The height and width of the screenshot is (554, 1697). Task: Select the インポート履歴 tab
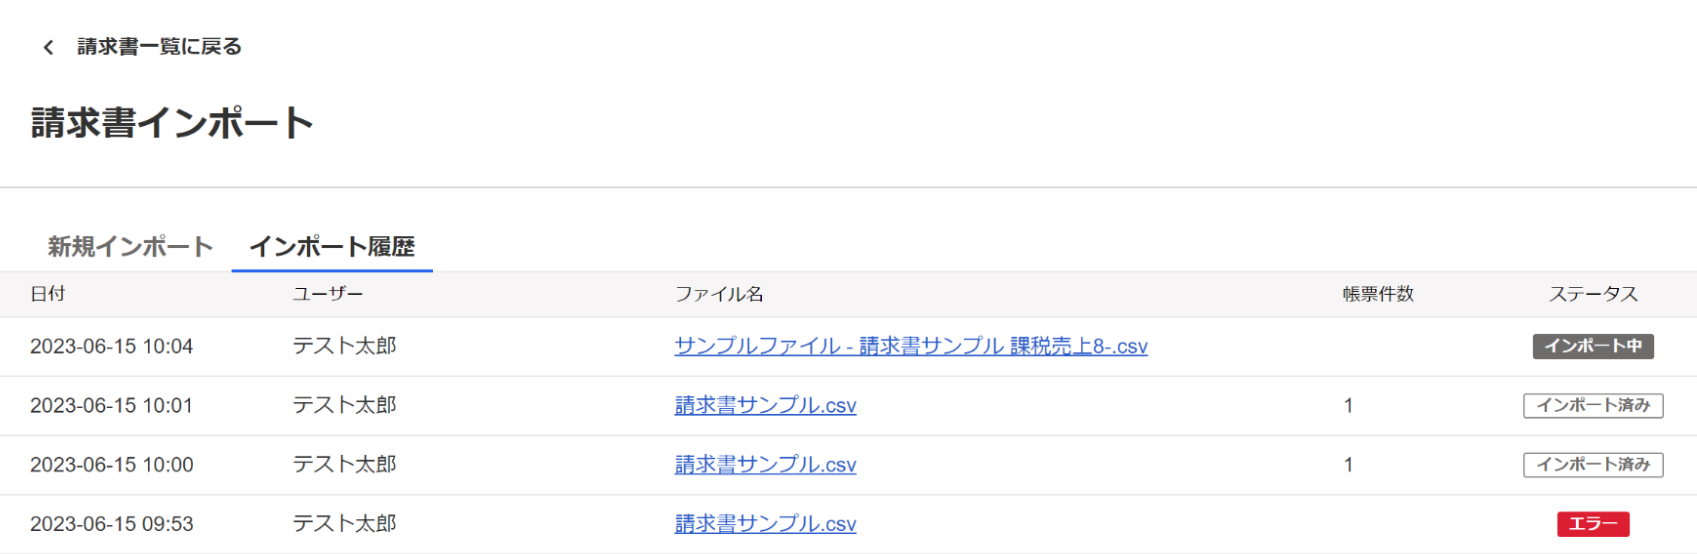point(332,247)
